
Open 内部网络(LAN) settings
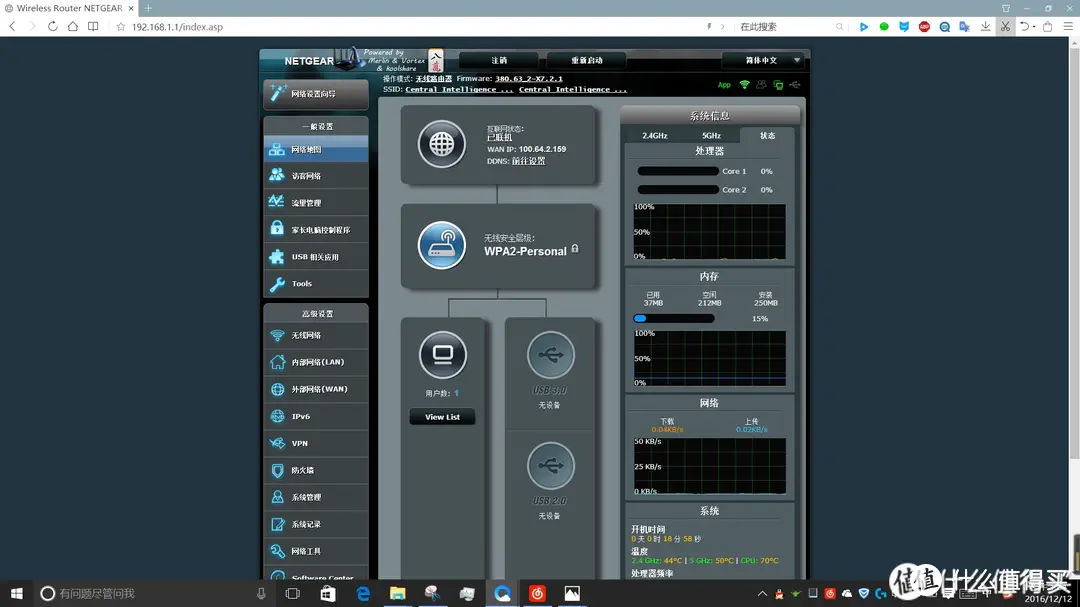coord(315,362)
